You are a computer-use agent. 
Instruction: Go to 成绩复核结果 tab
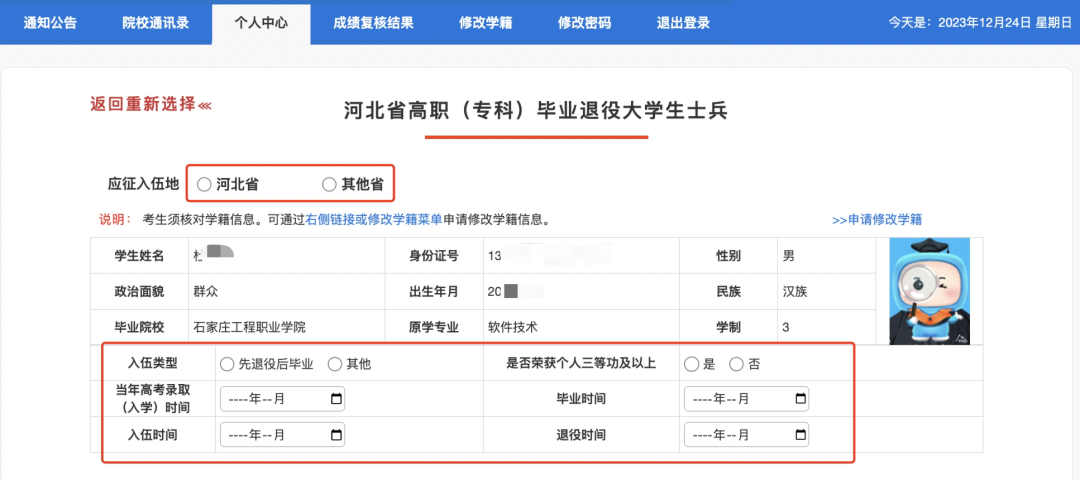click(373, 22)
